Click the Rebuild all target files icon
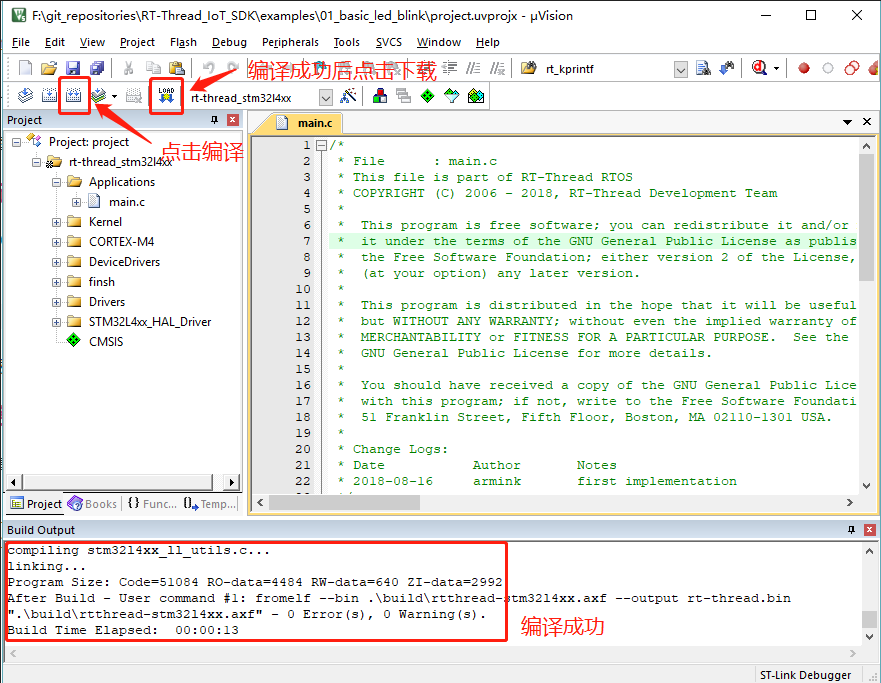The width and height of the screenshot is (881, 683). pyautogui.click(x=74, y=96)
